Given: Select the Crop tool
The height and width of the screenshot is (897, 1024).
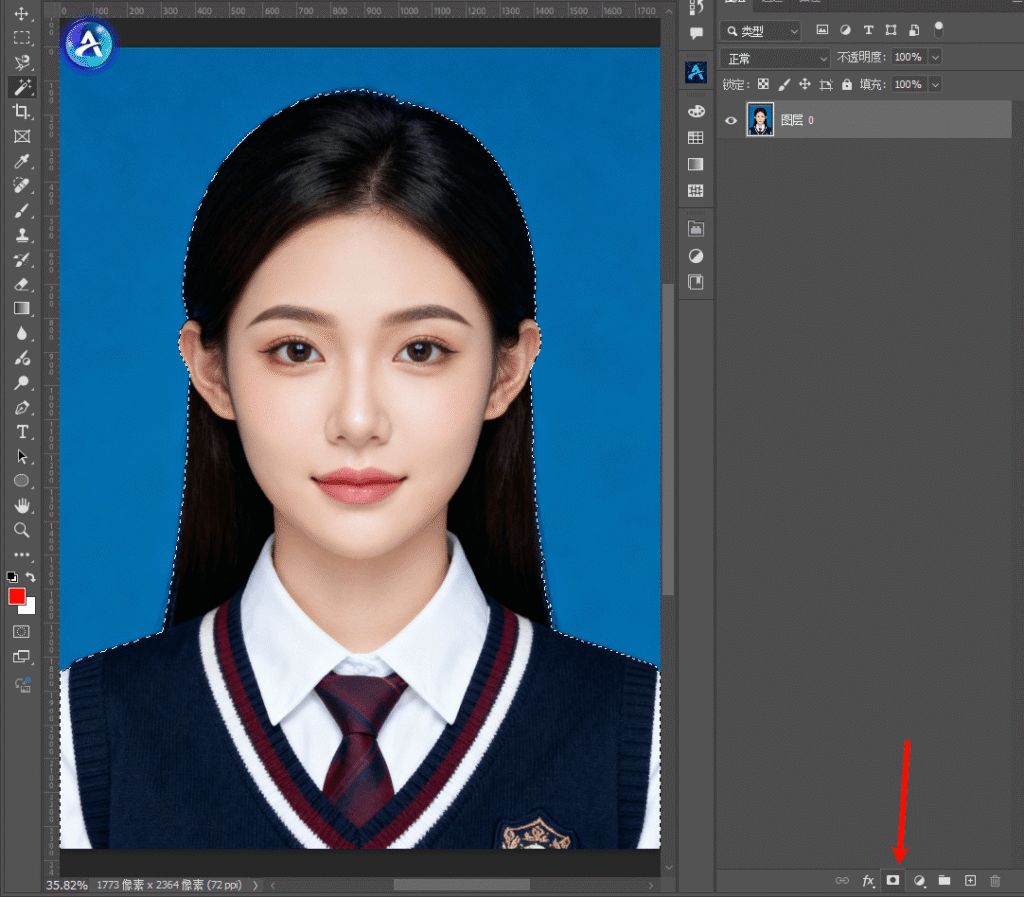Looking at the screenshot, I should (21, 112).
